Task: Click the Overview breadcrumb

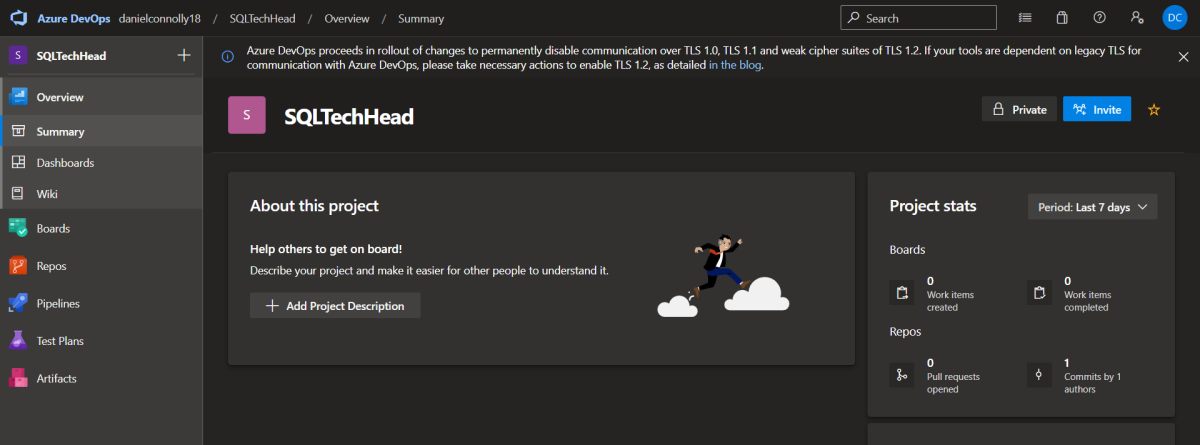Action: point(347,18)
